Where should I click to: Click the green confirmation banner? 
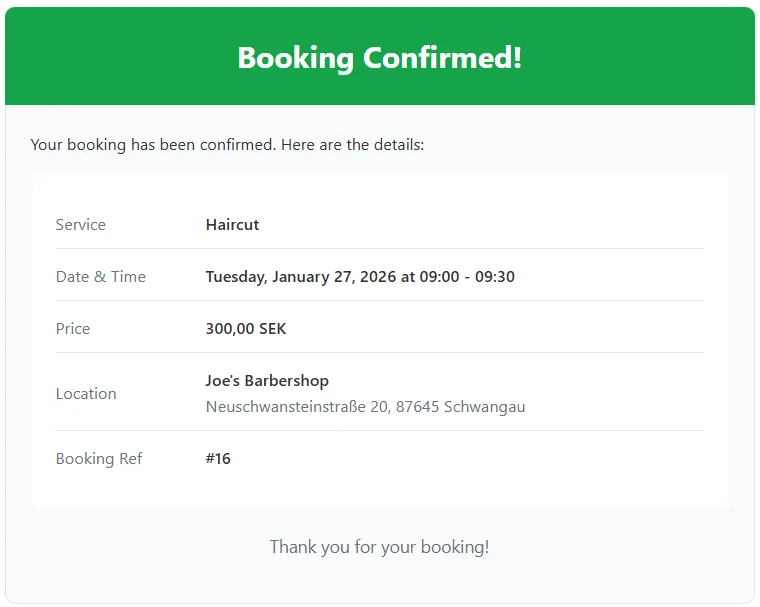click(380, 56)
